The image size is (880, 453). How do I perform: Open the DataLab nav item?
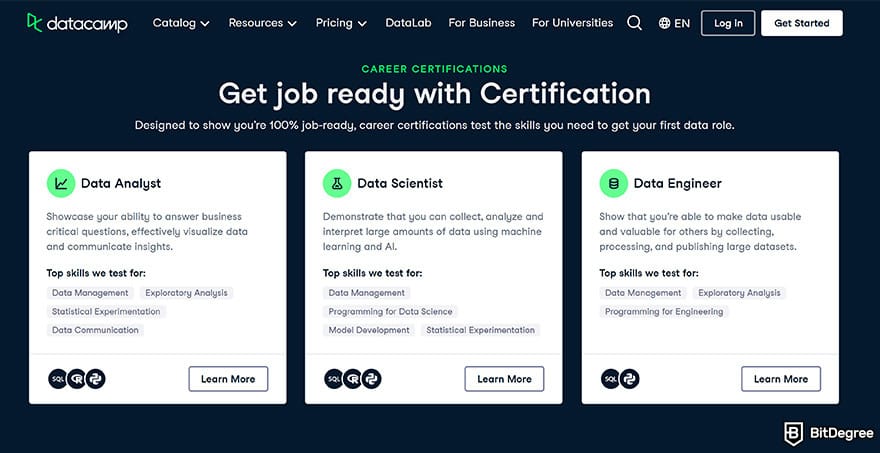408,23
